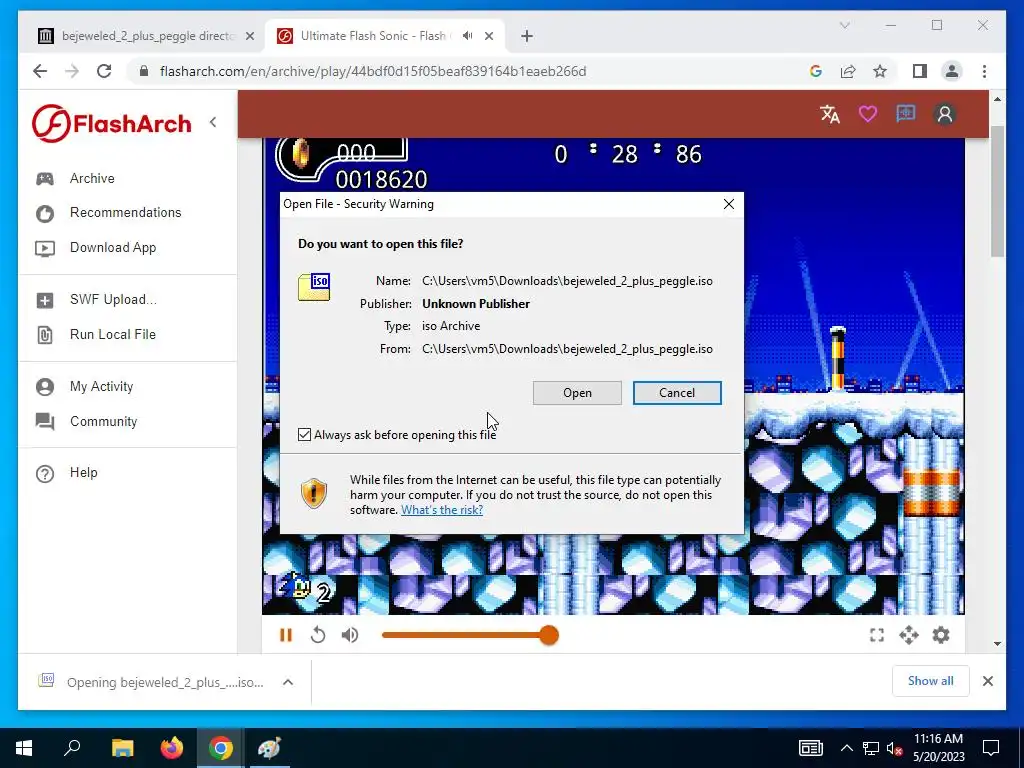
Task: Open the Windows Start menu
Action: (24, 748)
